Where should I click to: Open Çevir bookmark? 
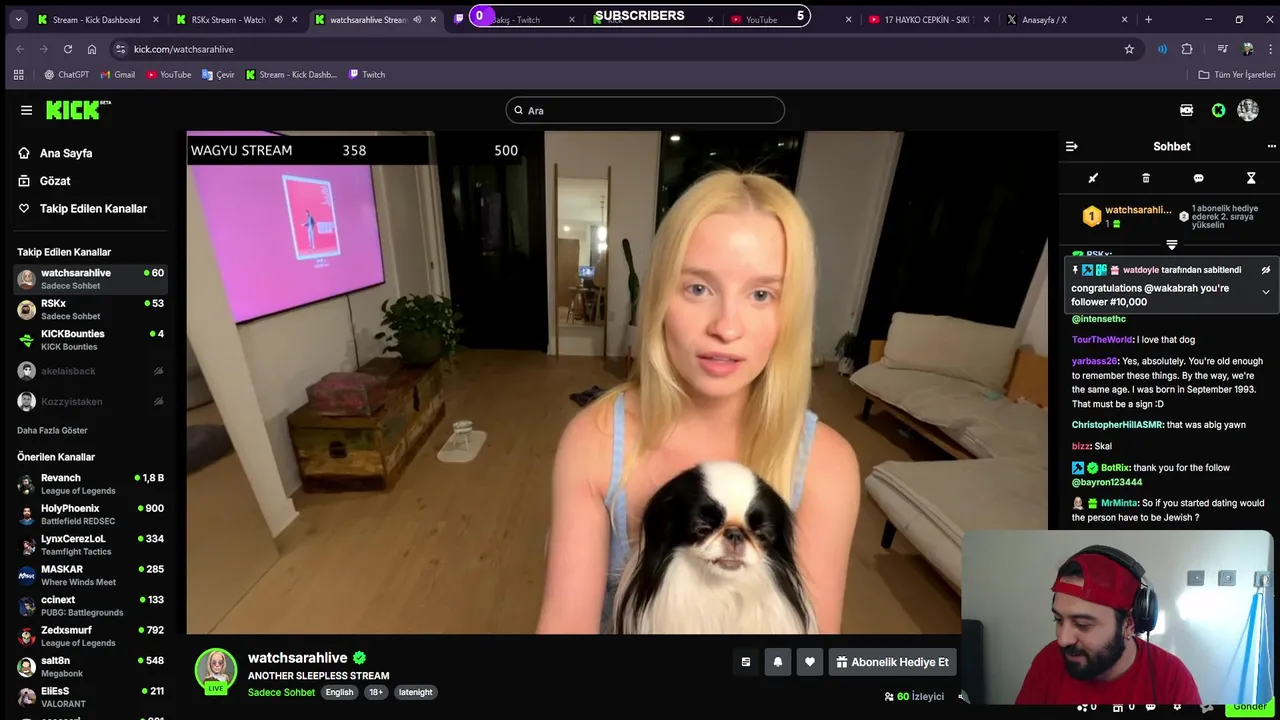218,74
